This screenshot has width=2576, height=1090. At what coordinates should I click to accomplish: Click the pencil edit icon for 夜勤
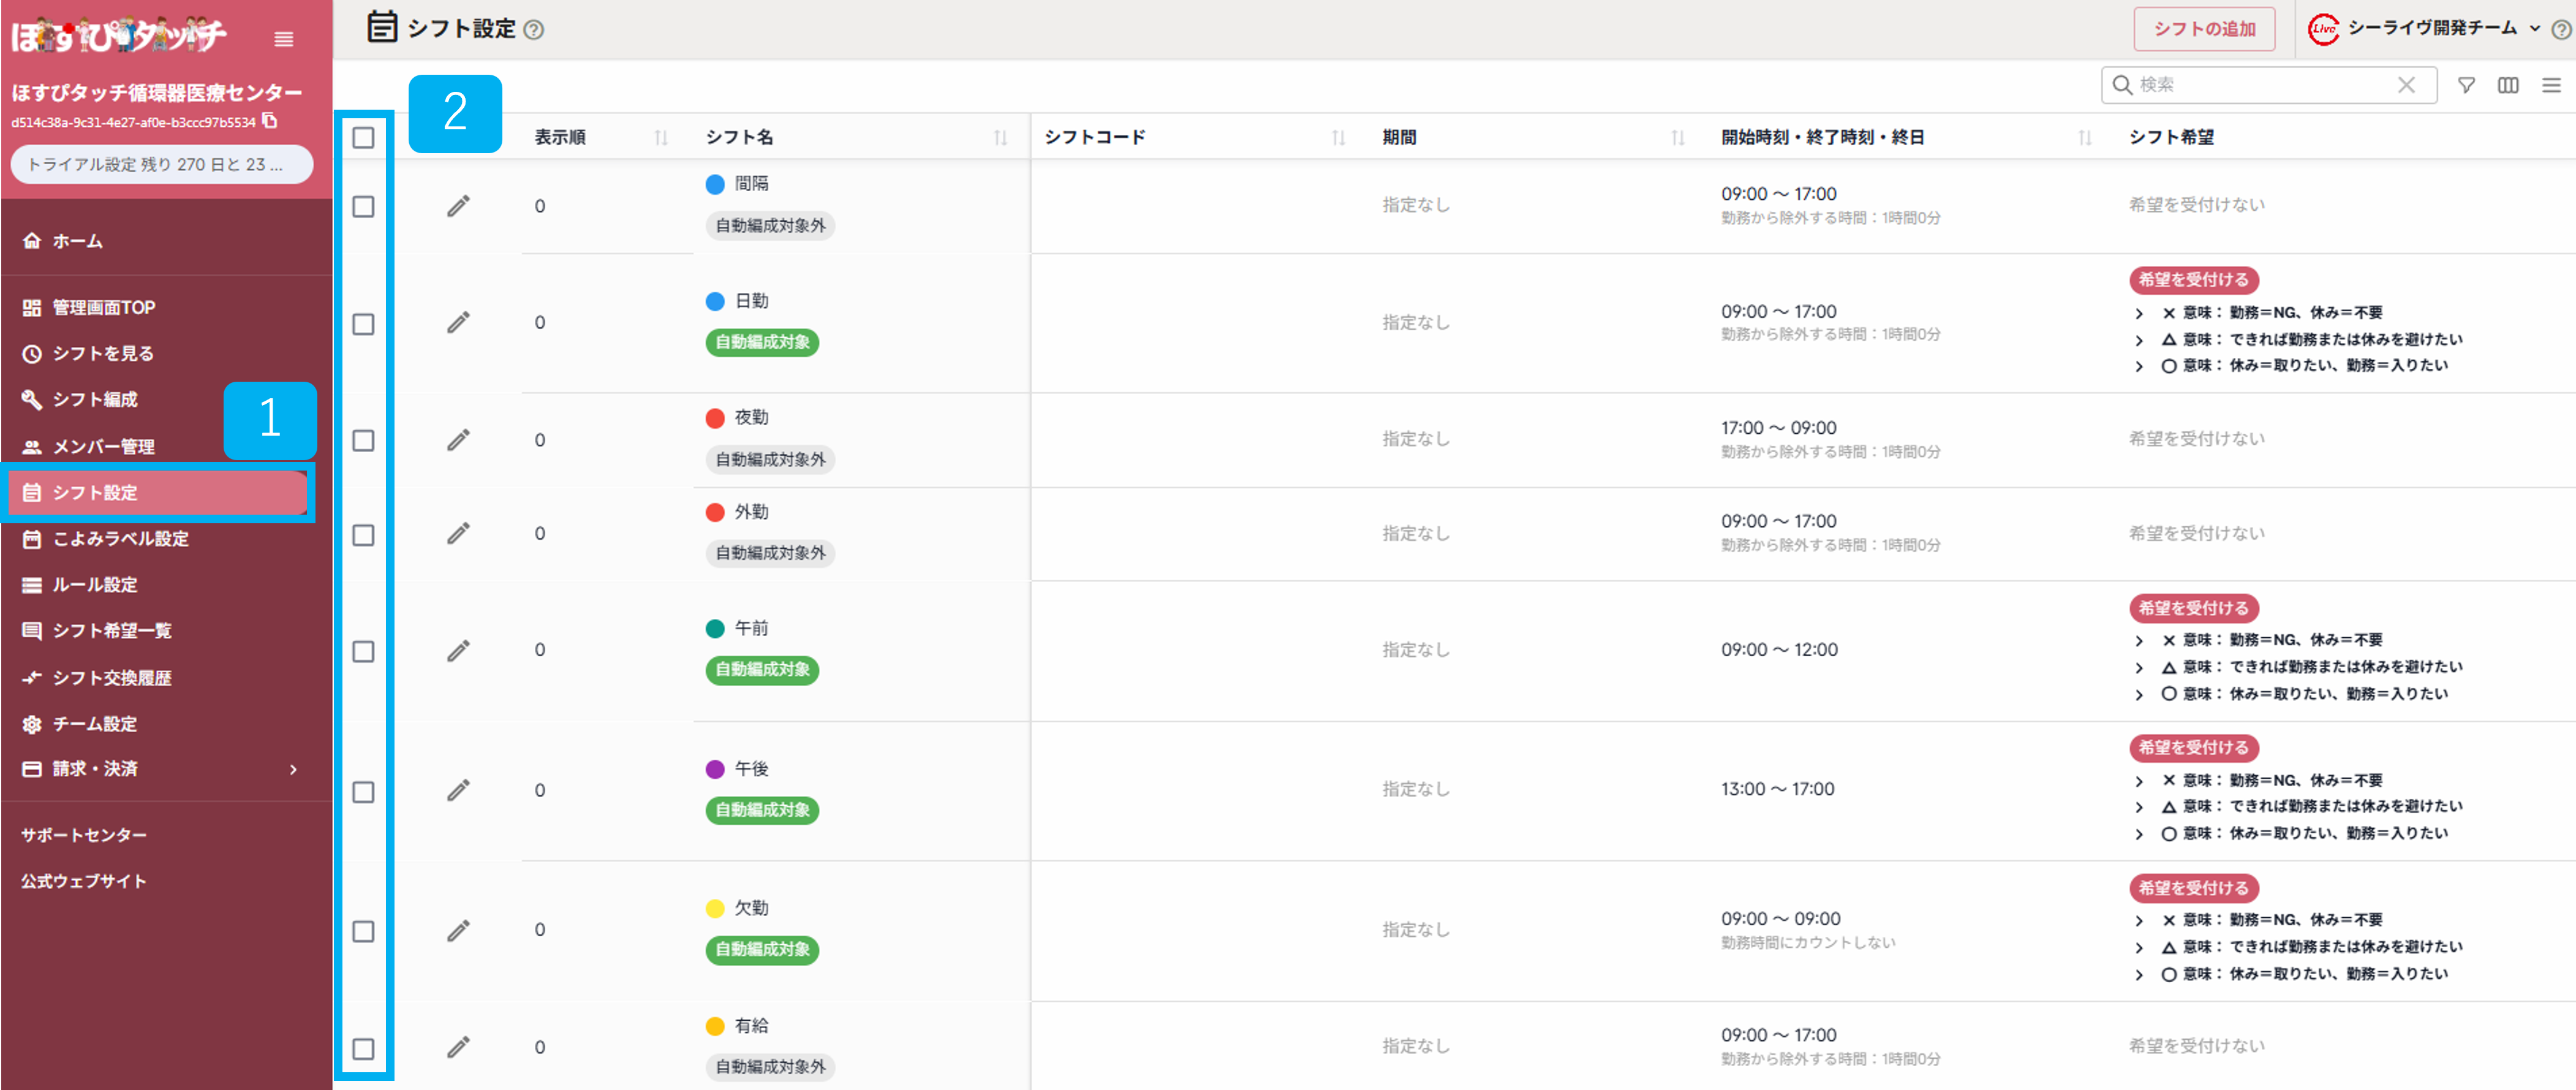click(458, 440)
